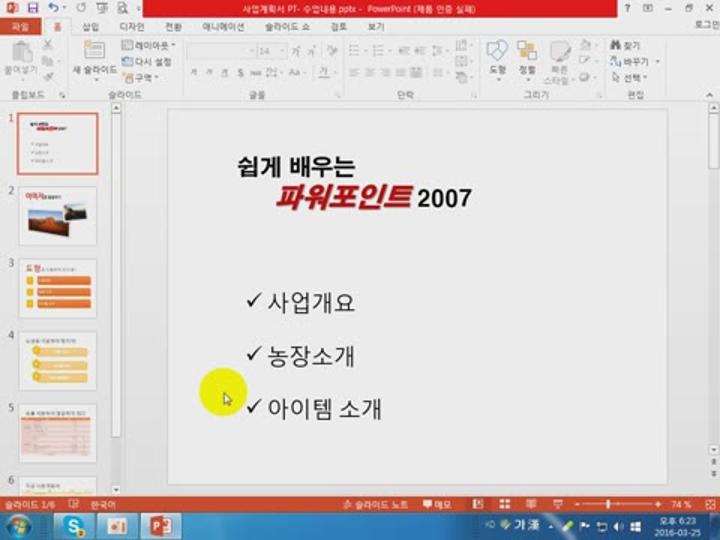
Task: Open the 파일 file tab
Action: pyautogui.click(x=20, y=27)
